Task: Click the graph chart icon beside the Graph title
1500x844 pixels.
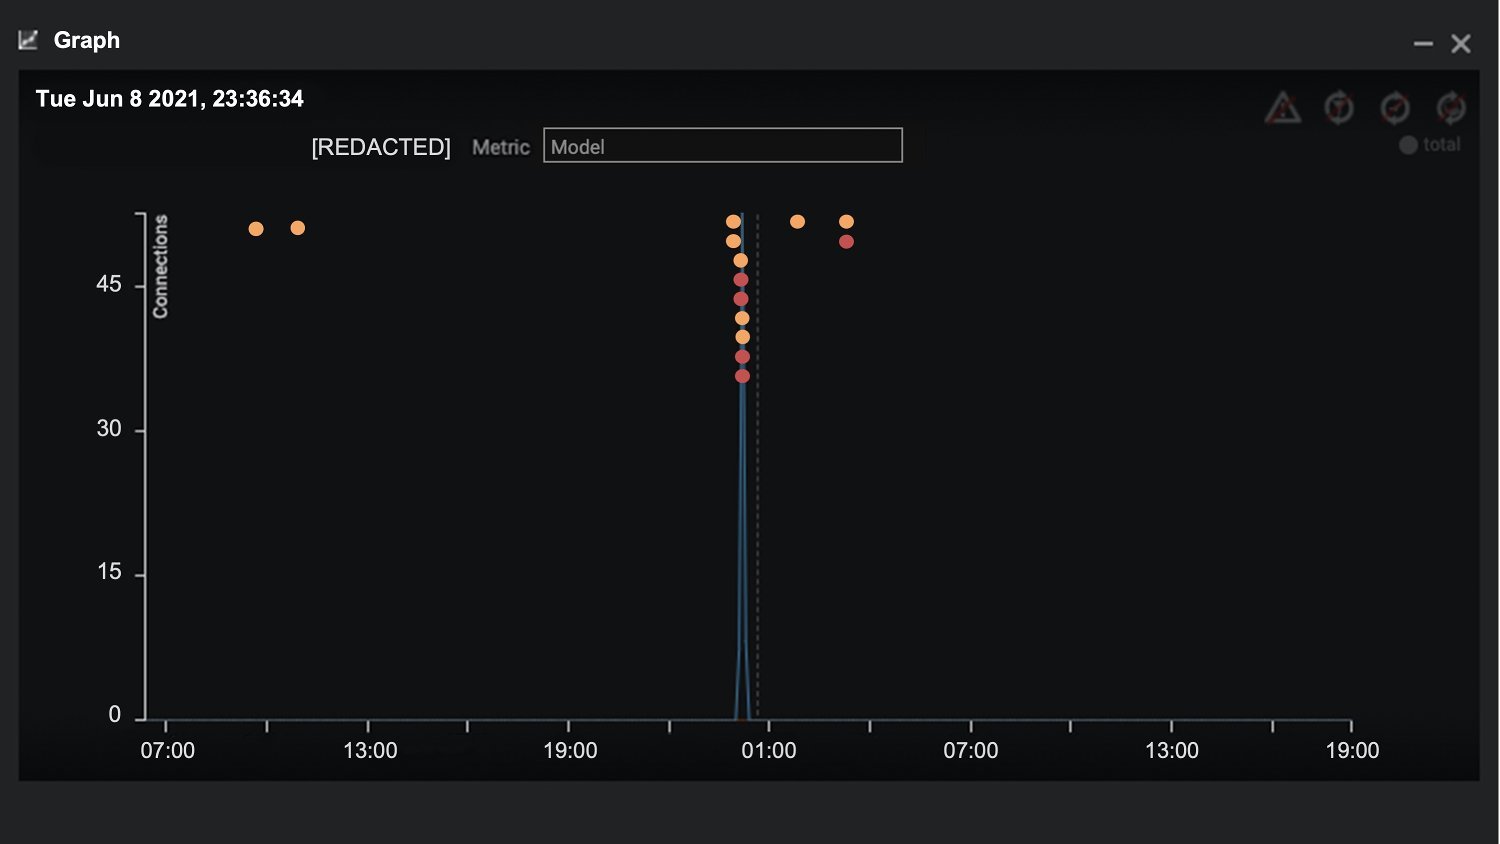Action: coord(28,40)
